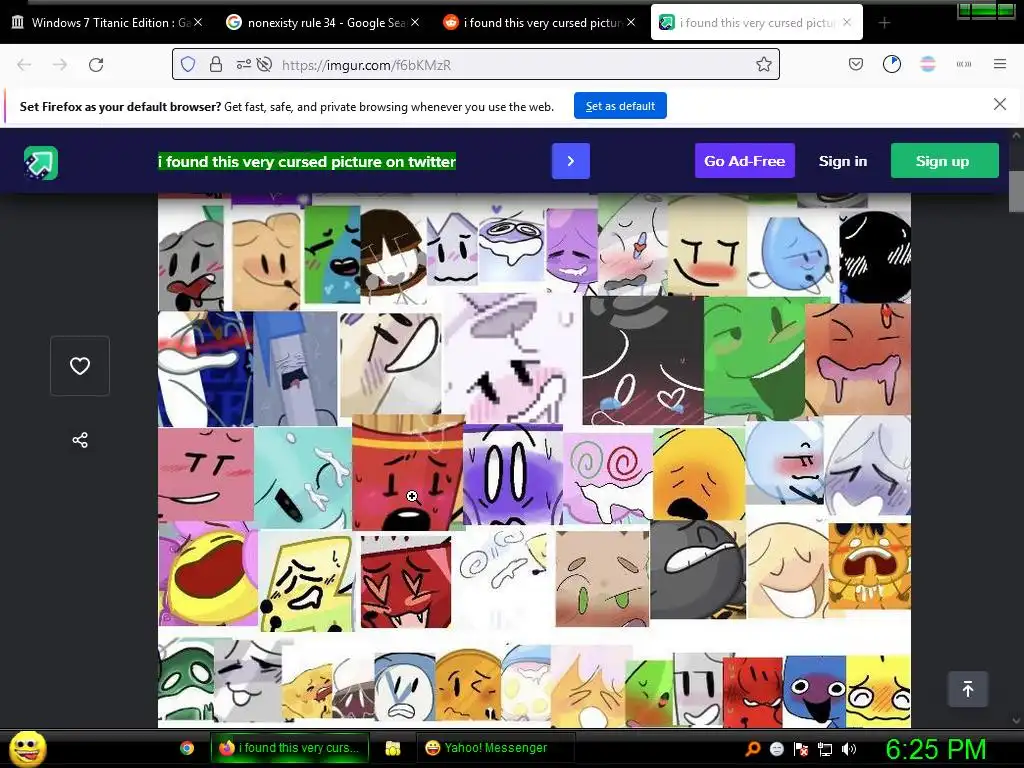This screenshot has width=1024, height=768.
Task: Open Yahoo! Messenger taskbar button
Action: coord(495,748)
